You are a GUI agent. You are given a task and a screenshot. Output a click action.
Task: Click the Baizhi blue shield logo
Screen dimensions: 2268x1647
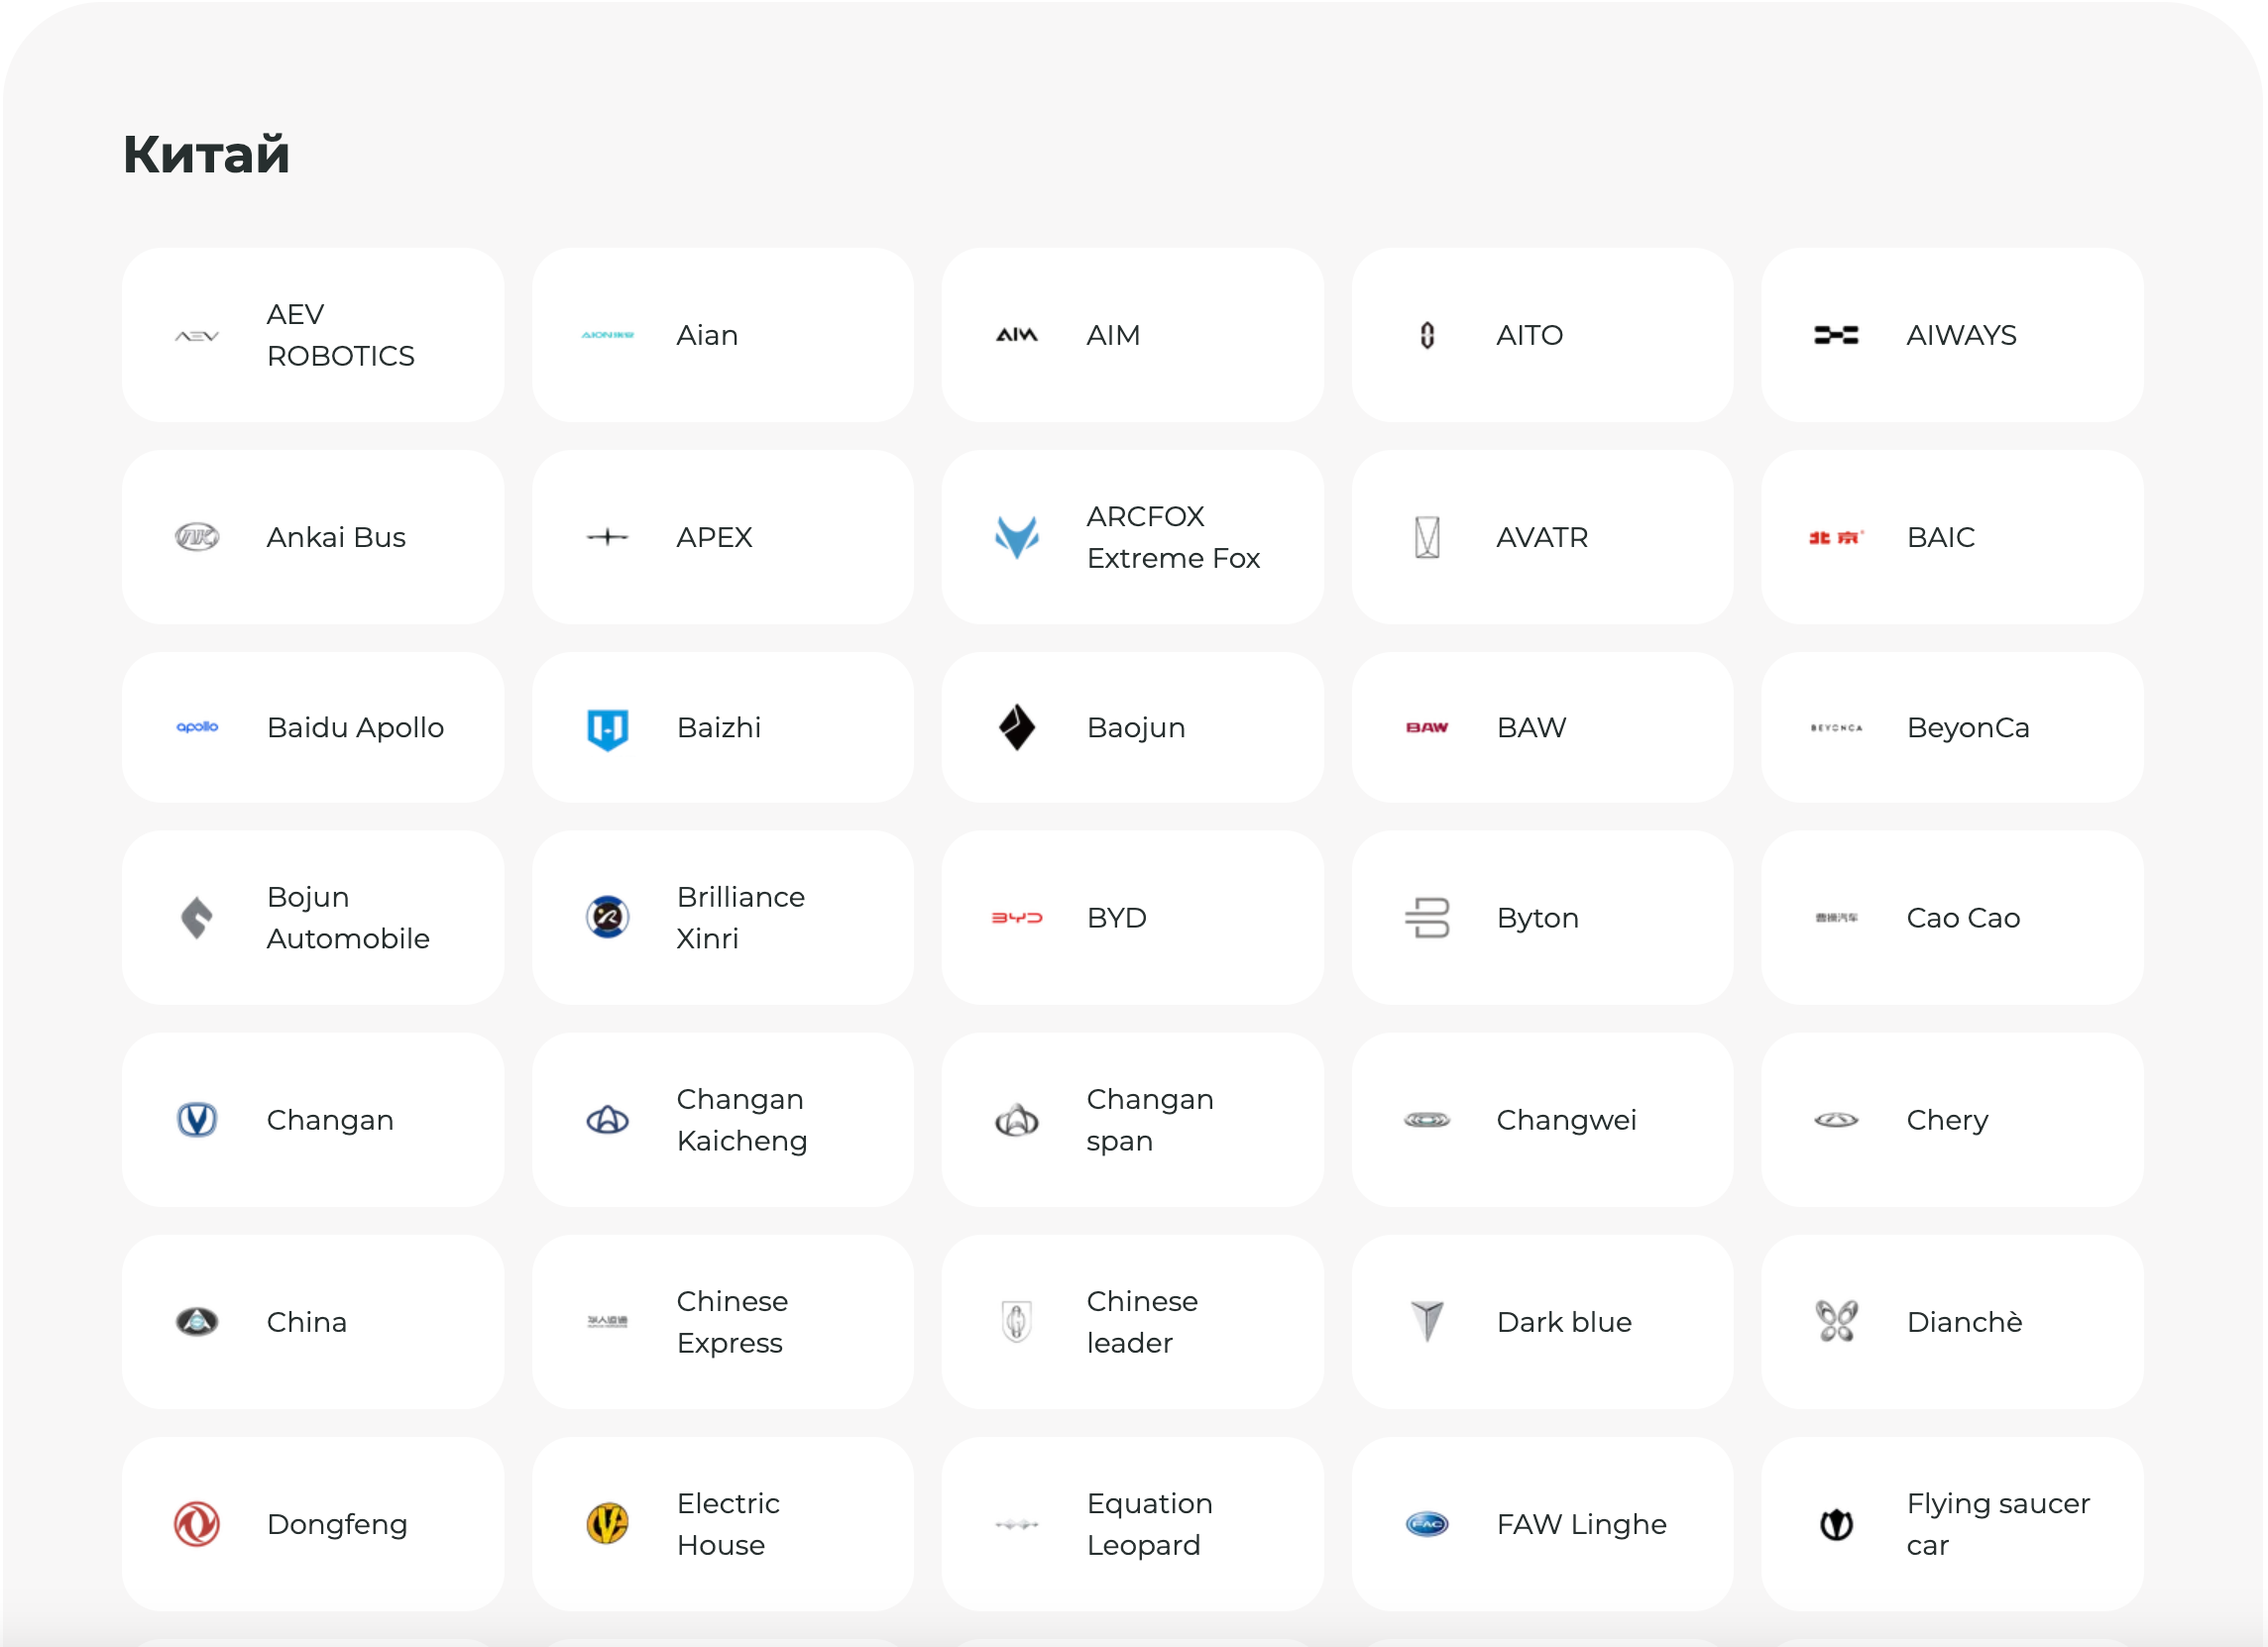point(607,728)
